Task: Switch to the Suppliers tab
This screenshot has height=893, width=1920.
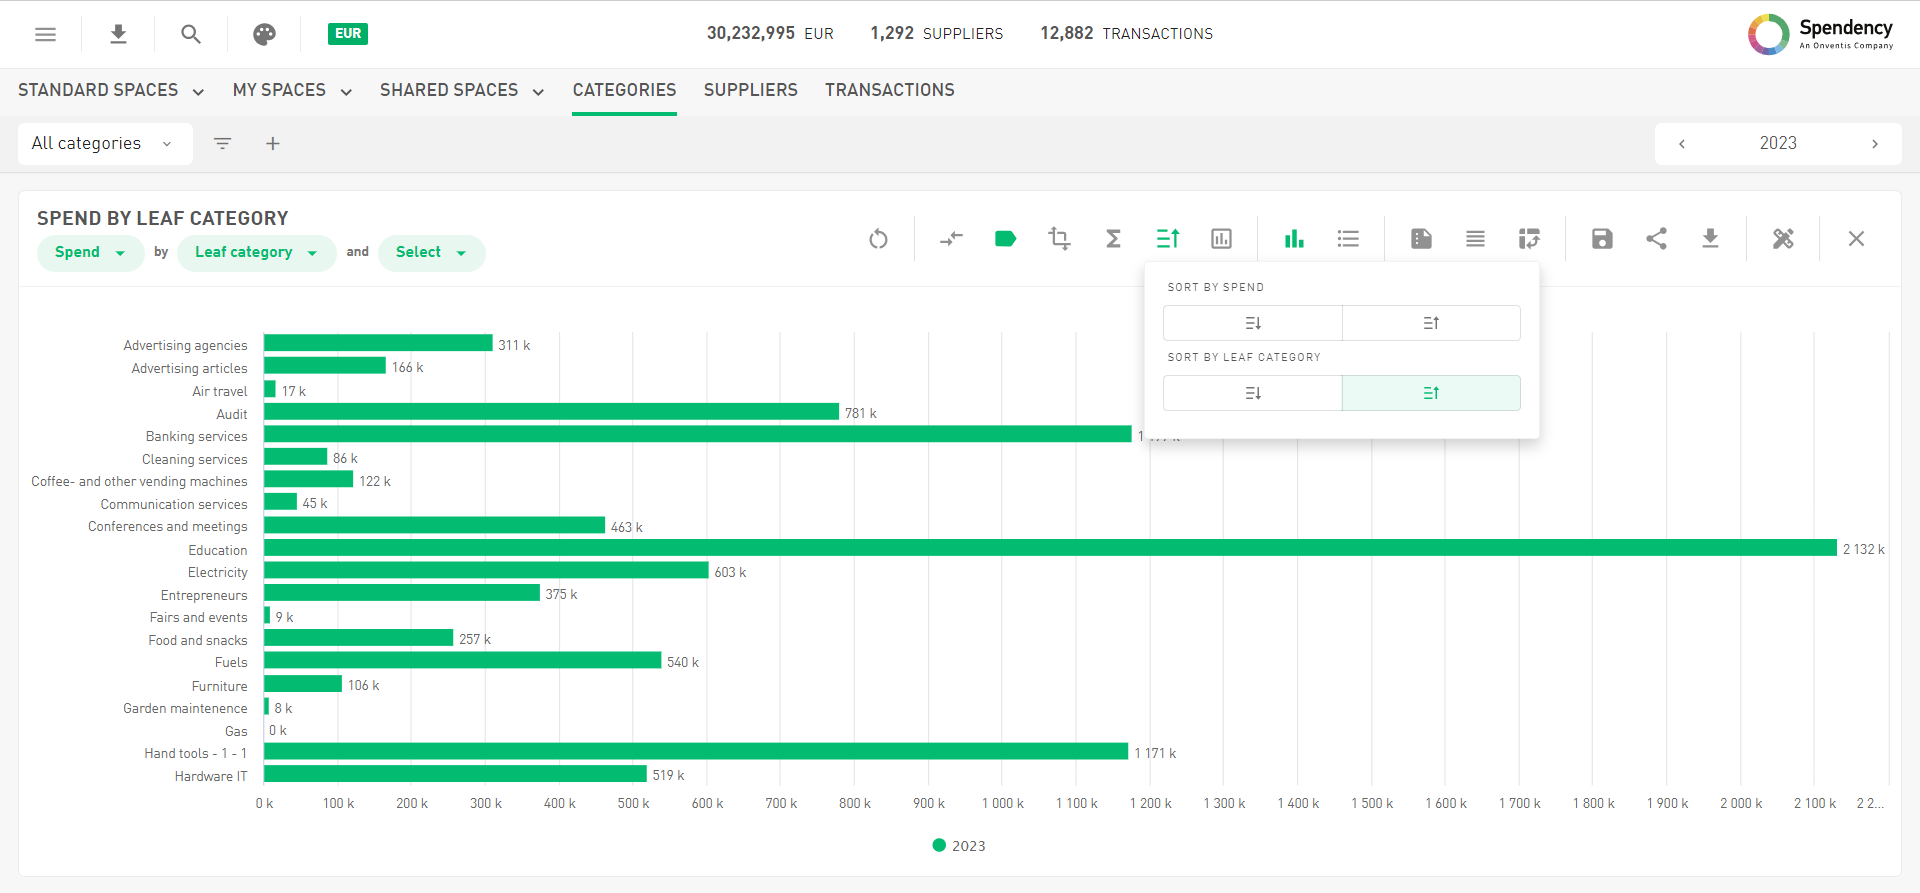Action: coord(750,90)
